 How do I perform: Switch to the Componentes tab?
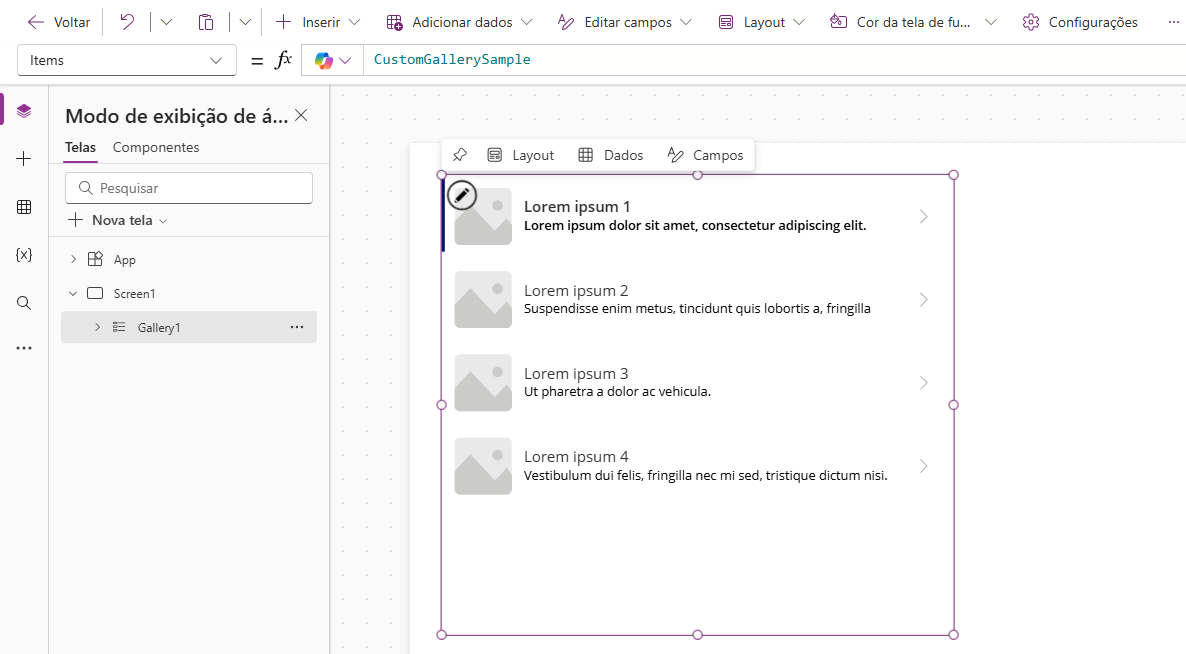(156, 147)
